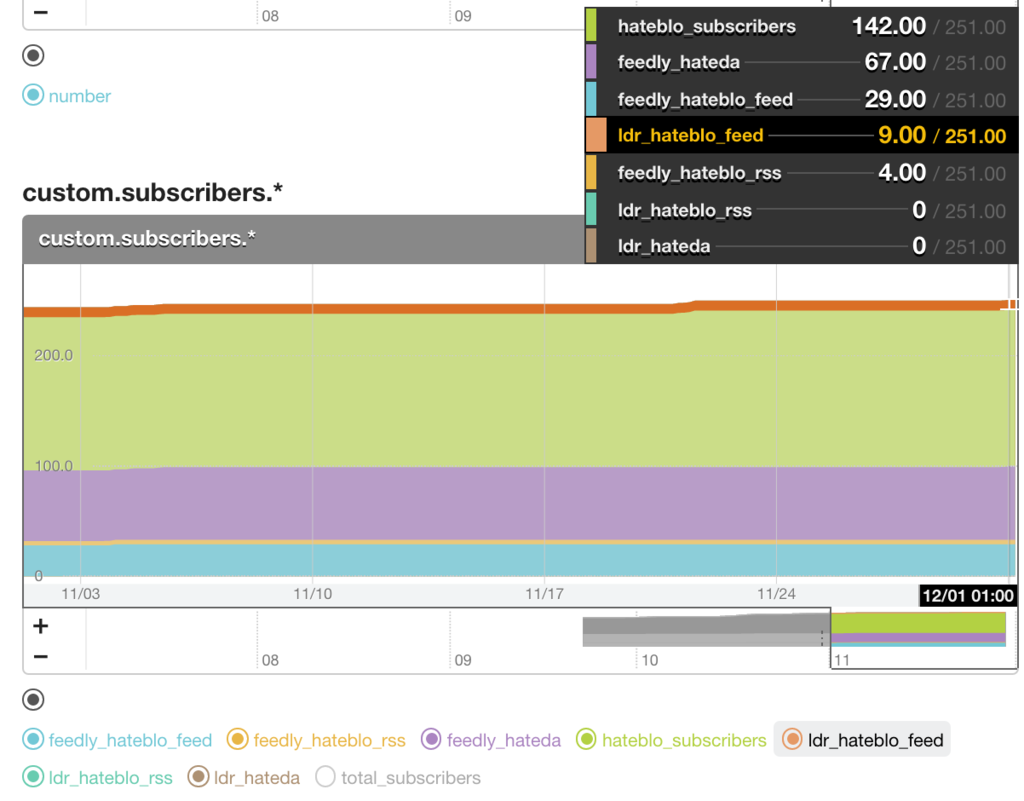Click the gray region in timeline navigator
The height and width of the screenshot is (801, 1024).
coord(706,631)
